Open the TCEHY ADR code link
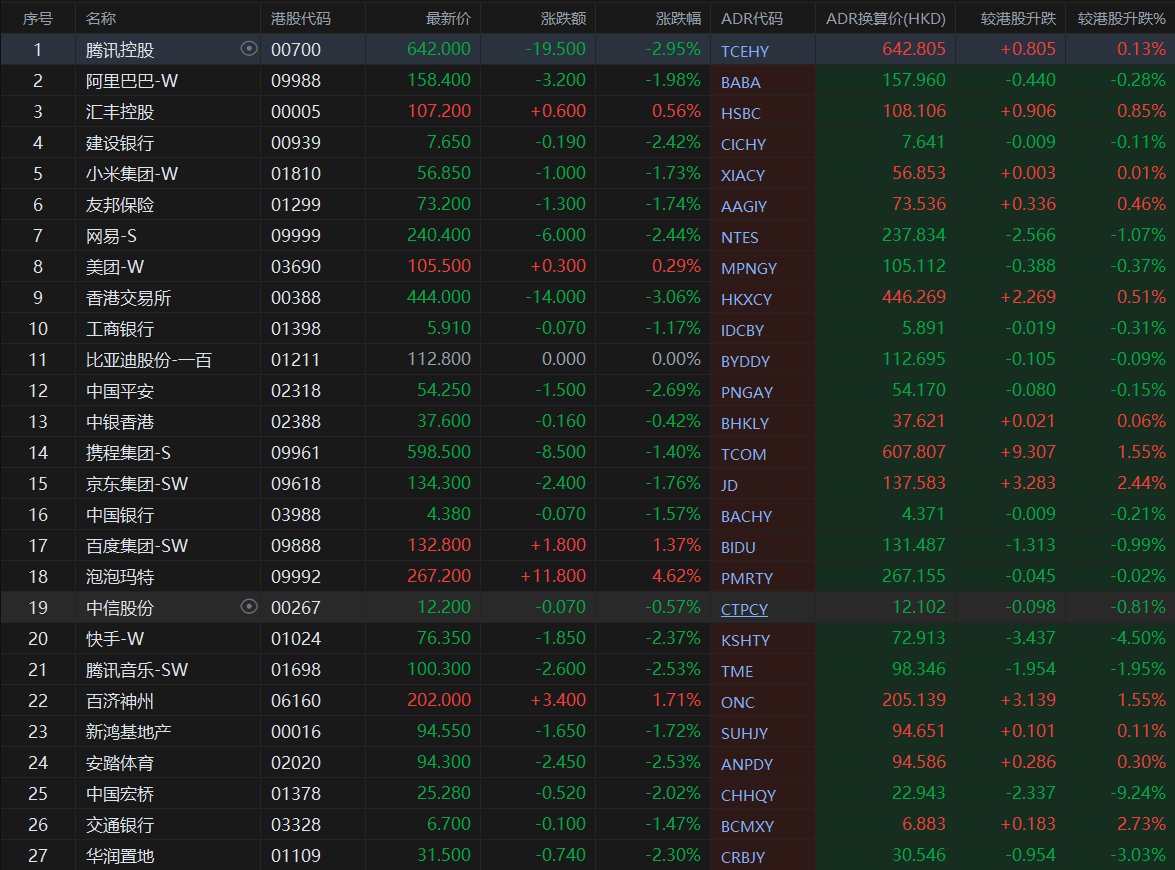The width and height of the screenshot is (1175, 870). click(745, 51)
